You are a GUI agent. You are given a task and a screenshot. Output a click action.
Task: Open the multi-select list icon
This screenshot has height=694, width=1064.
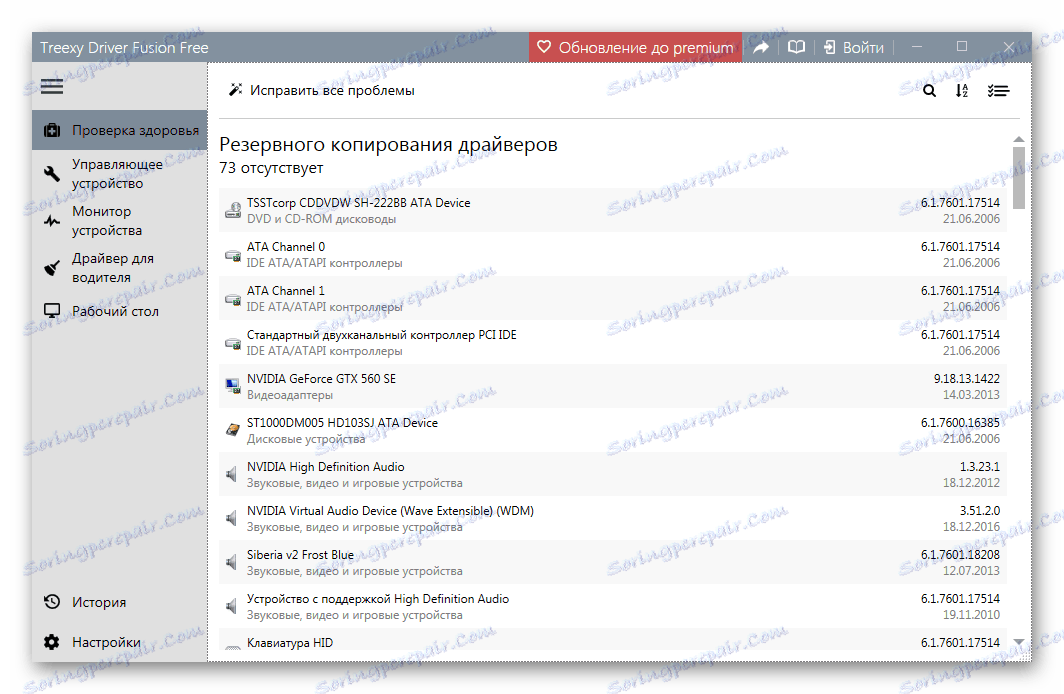click(998, 90)
